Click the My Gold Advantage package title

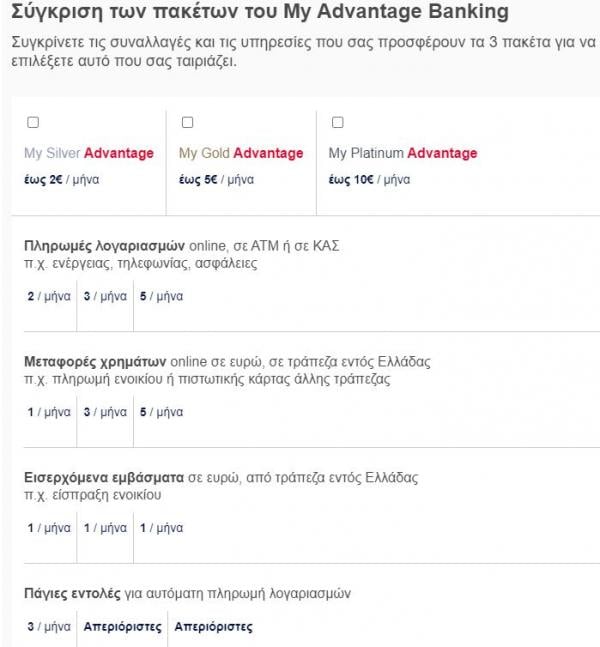click(241, 153)
